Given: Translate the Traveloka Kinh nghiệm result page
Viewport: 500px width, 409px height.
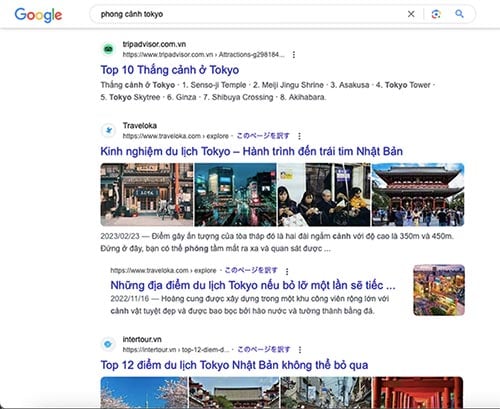Looking at the screenshot, I should pyautogui.click(x=263, y=136).
